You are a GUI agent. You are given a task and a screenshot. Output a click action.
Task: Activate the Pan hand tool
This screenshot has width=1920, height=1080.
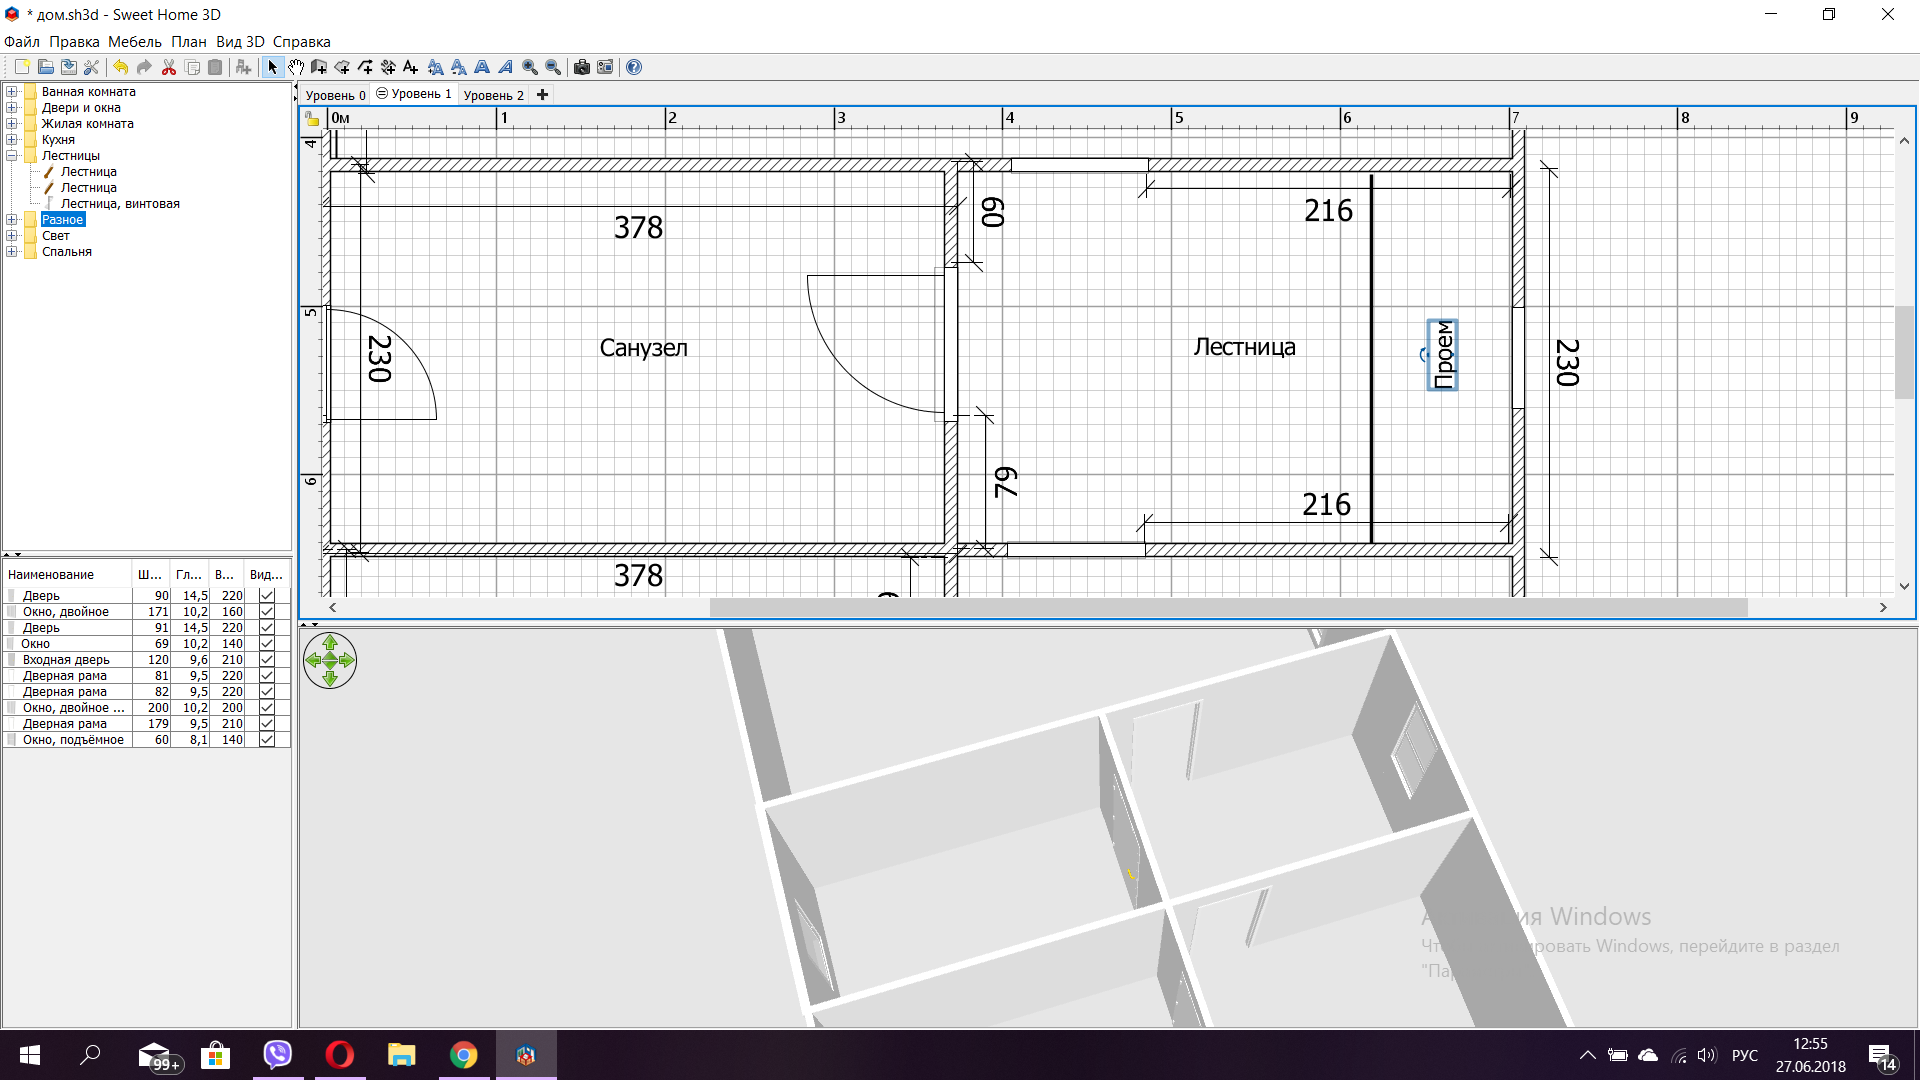pyautogui.click(x=296, y=67)
